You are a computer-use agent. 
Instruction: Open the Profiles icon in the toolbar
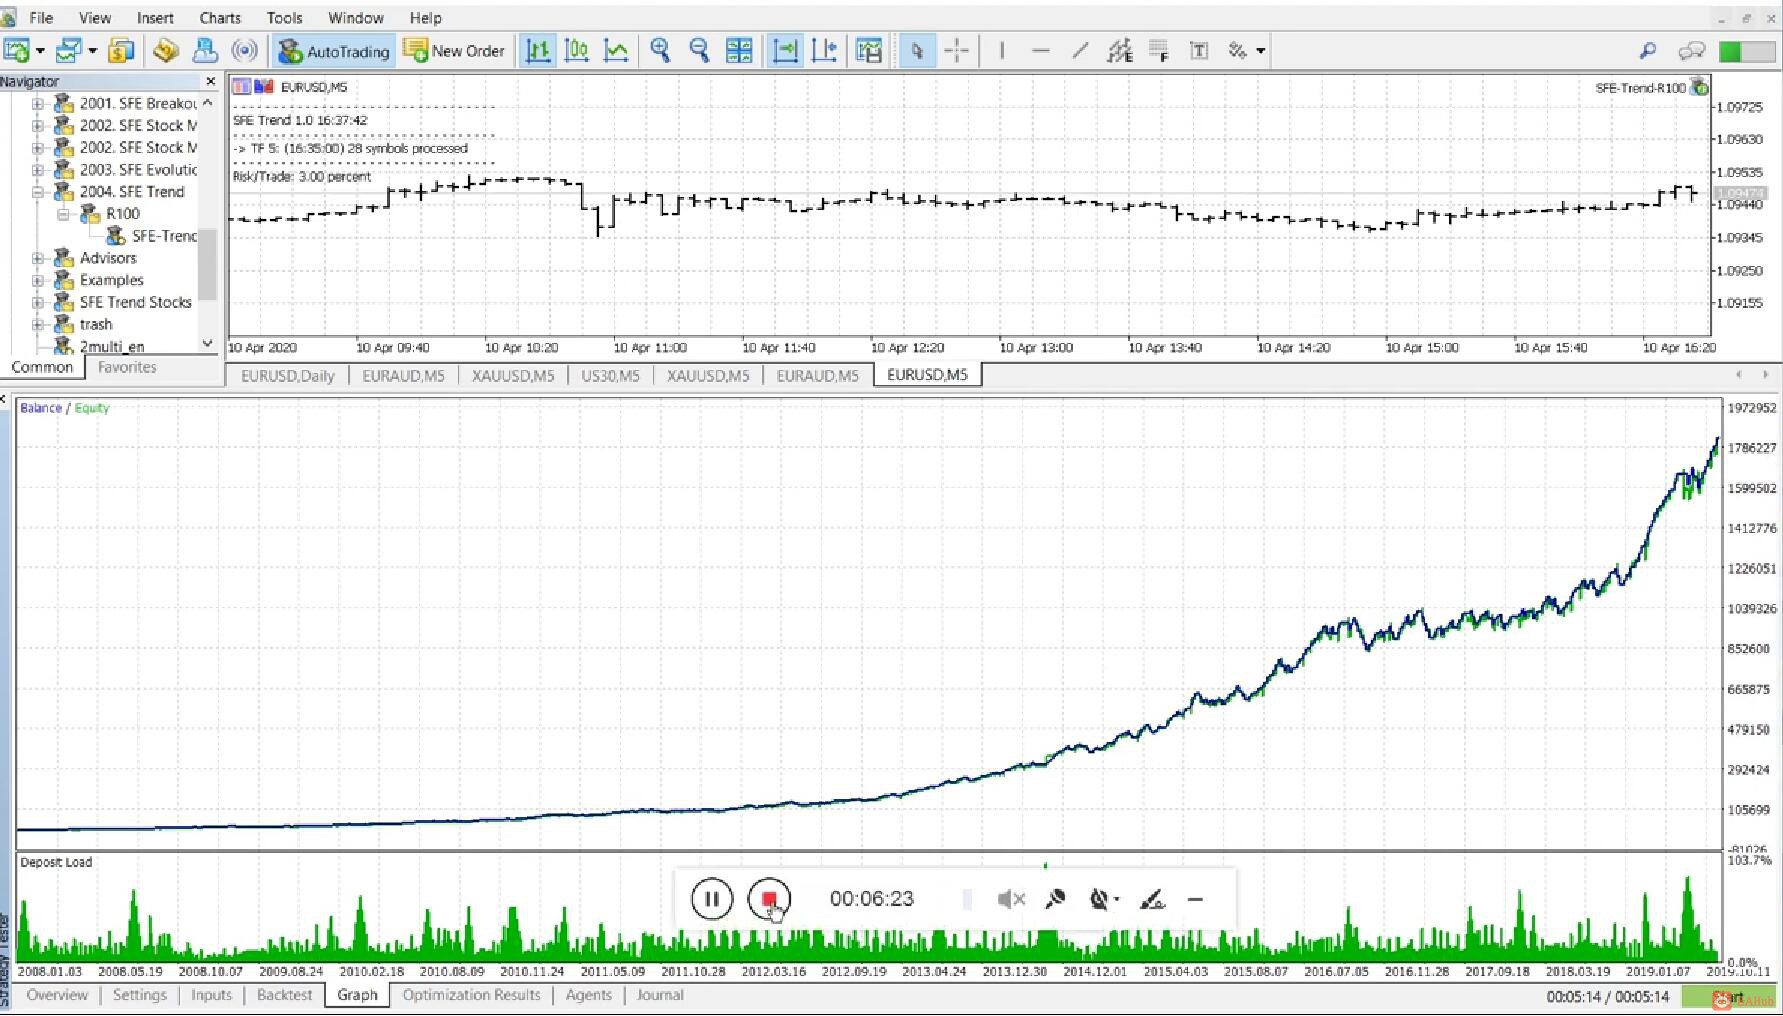click(x=68, y=50)
